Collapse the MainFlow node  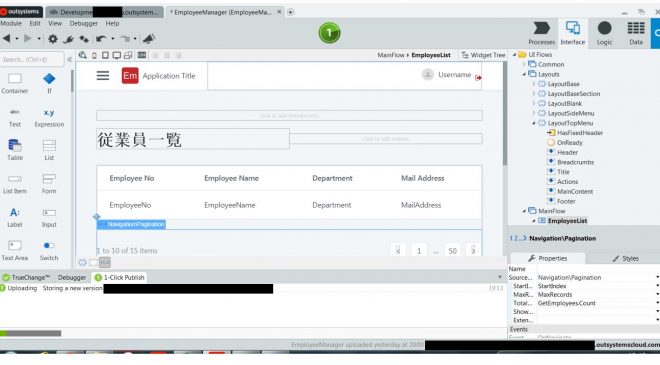(x=524, y=211)
